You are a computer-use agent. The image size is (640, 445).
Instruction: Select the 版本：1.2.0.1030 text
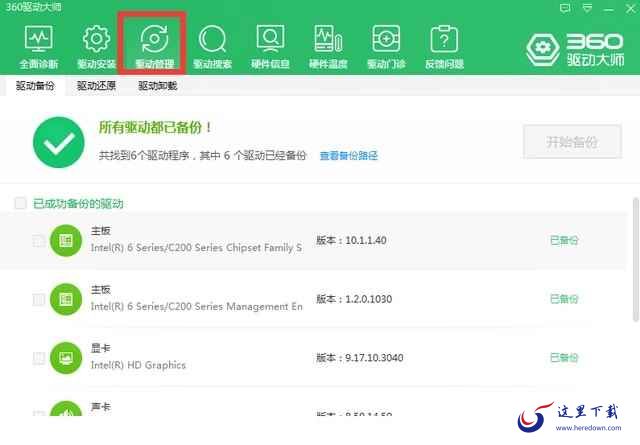(354, 299)
